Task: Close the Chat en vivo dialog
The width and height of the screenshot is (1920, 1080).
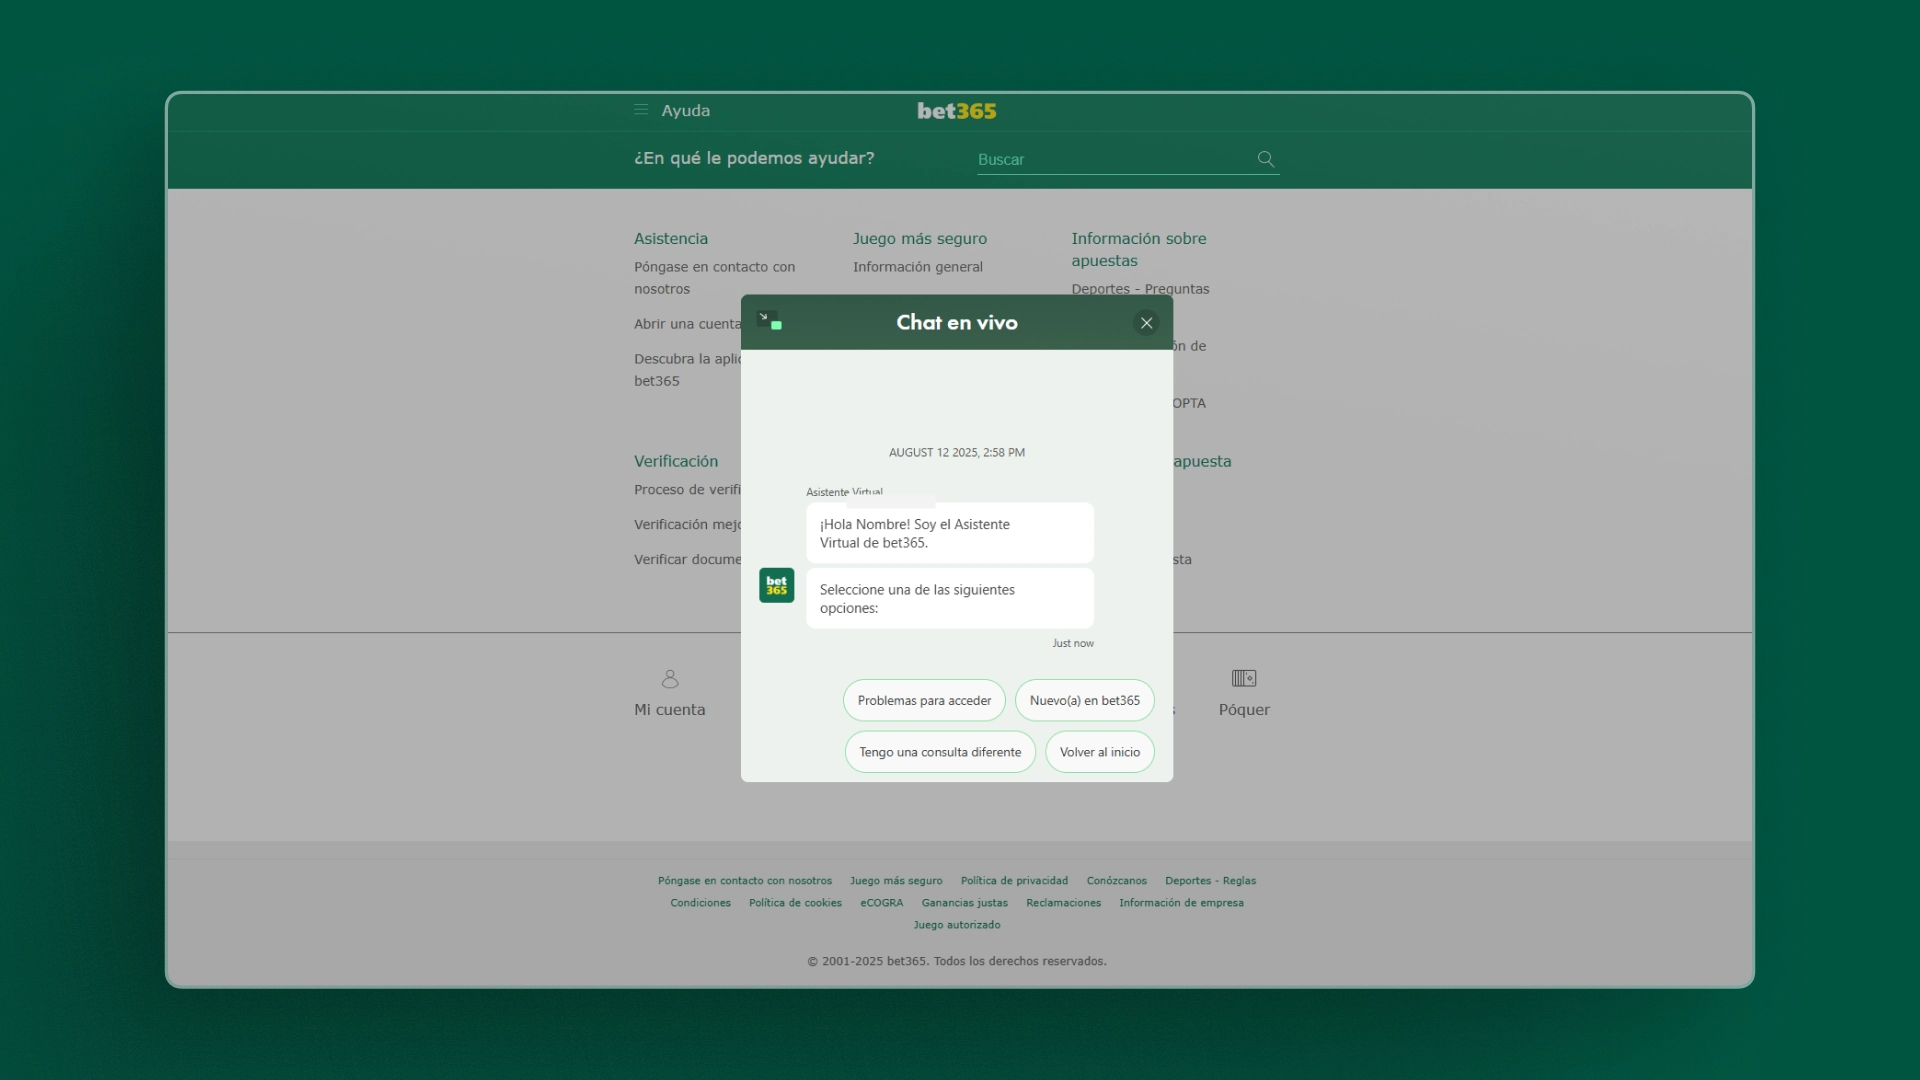Action: pos(1147,323)
